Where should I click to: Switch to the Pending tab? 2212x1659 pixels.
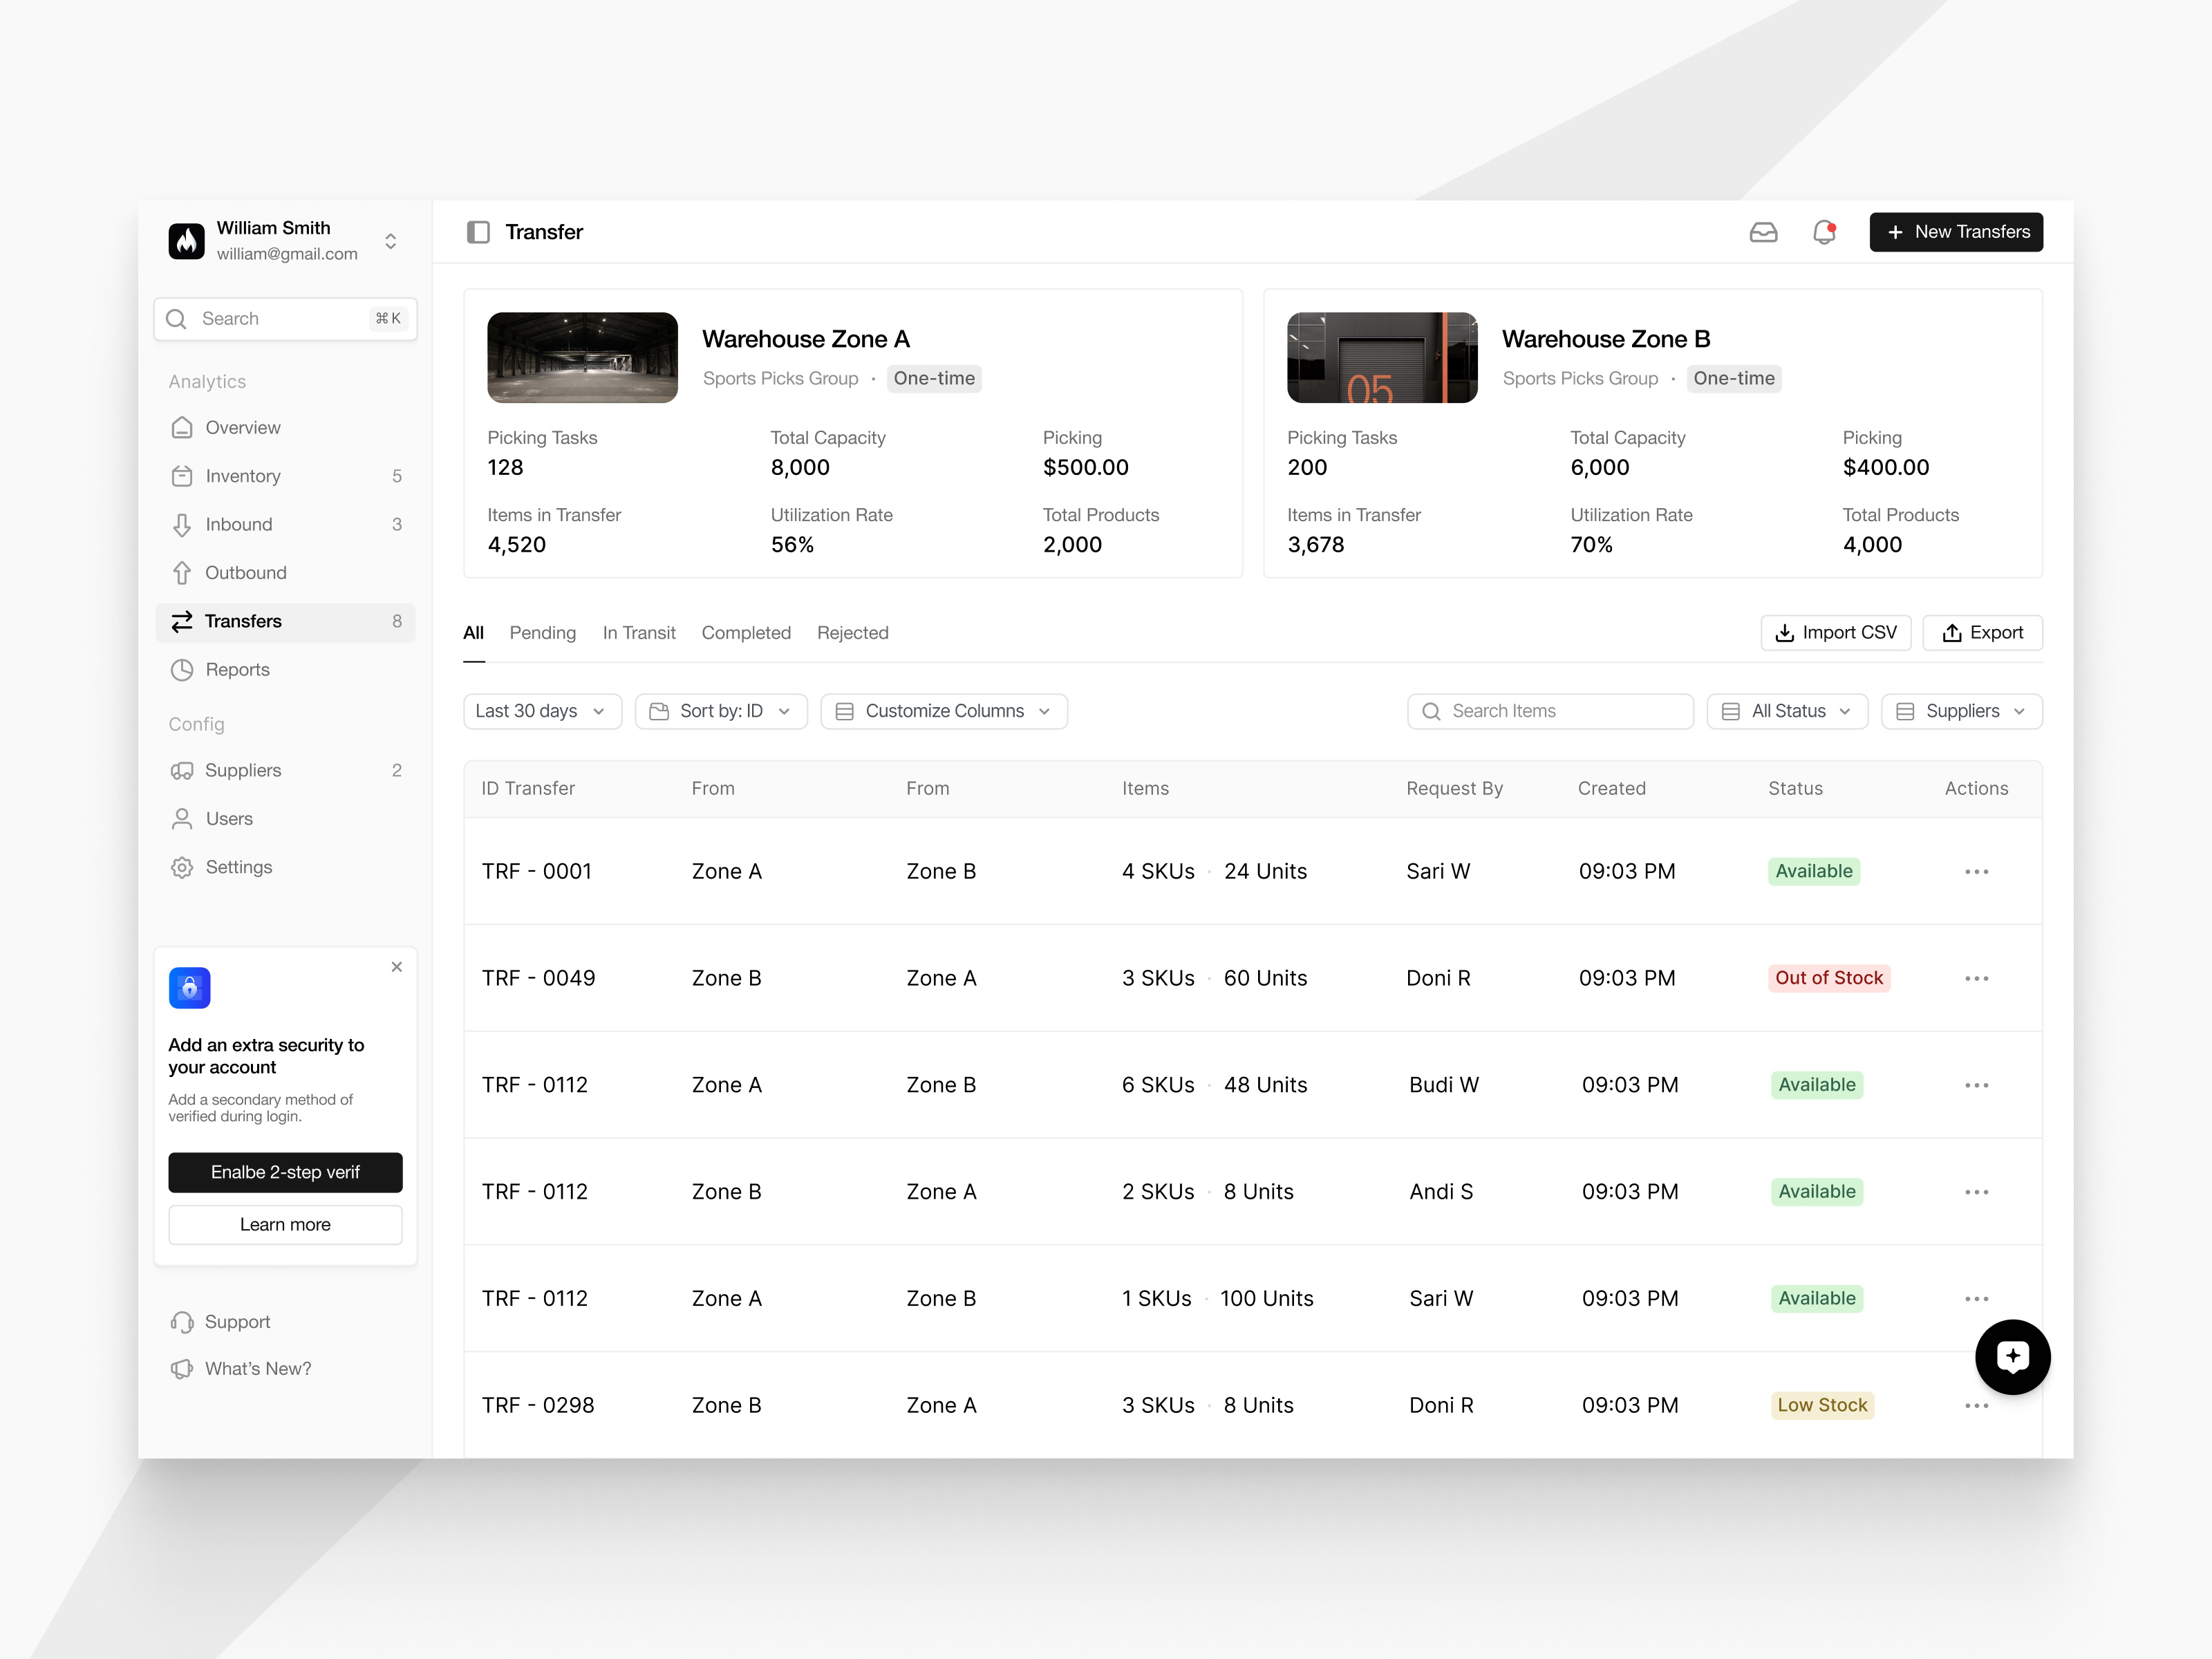[x=543, y=633]
